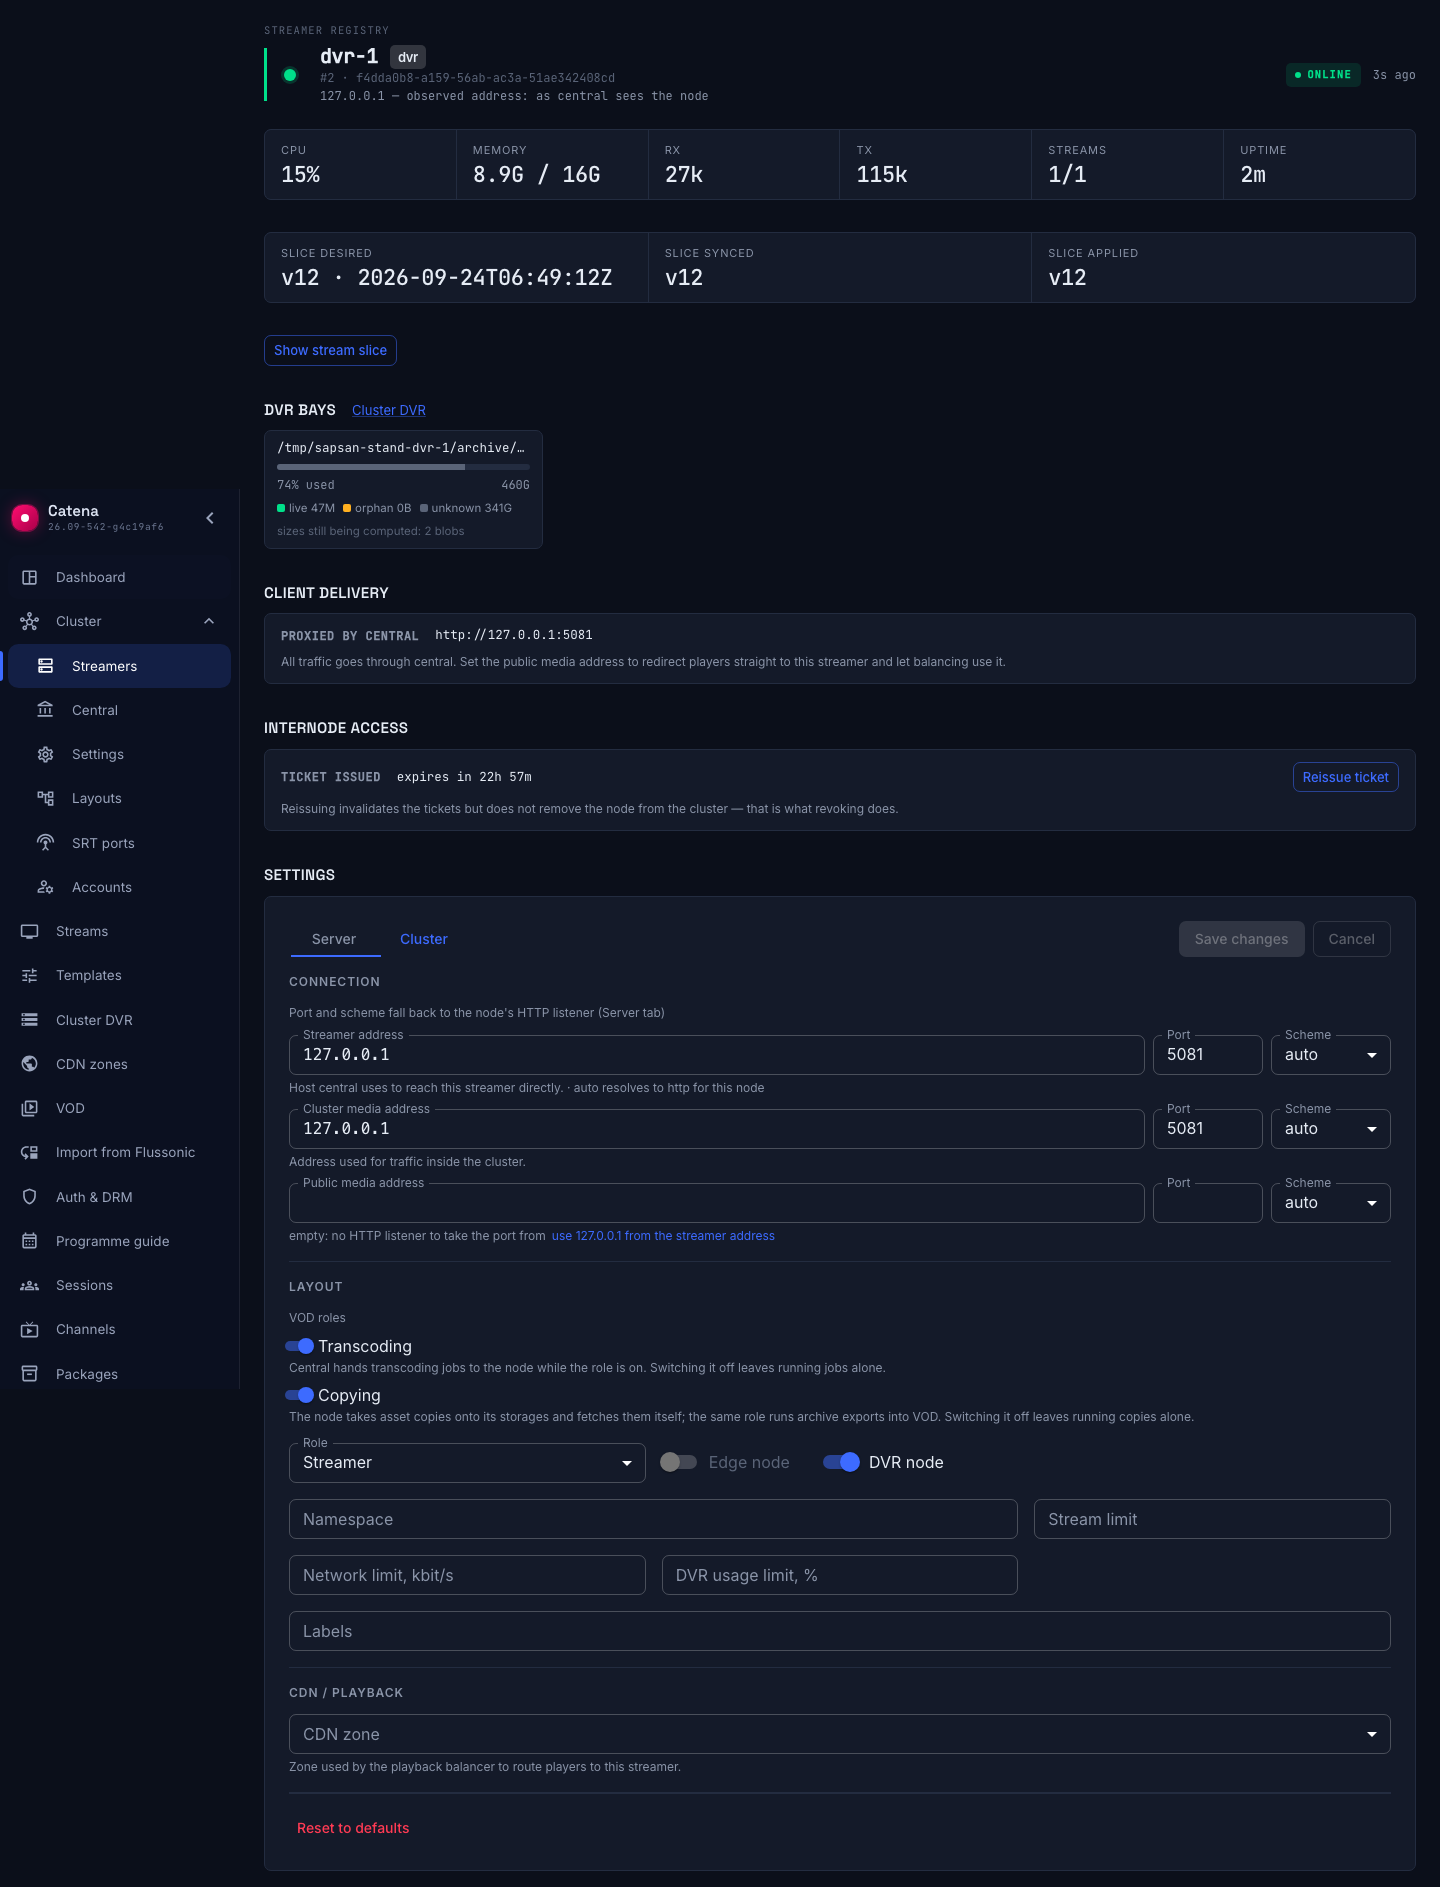This screenshot has width=1440, height=1887.
Task: Click the Layouts icon
Action: (45, 798)
